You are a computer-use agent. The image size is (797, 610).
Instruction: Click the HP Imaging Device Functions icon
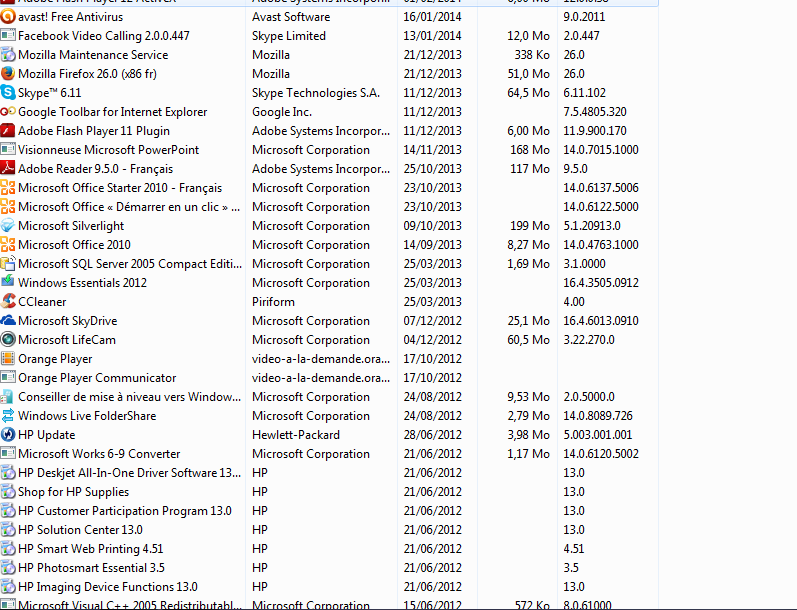click(x=8, y=586)
